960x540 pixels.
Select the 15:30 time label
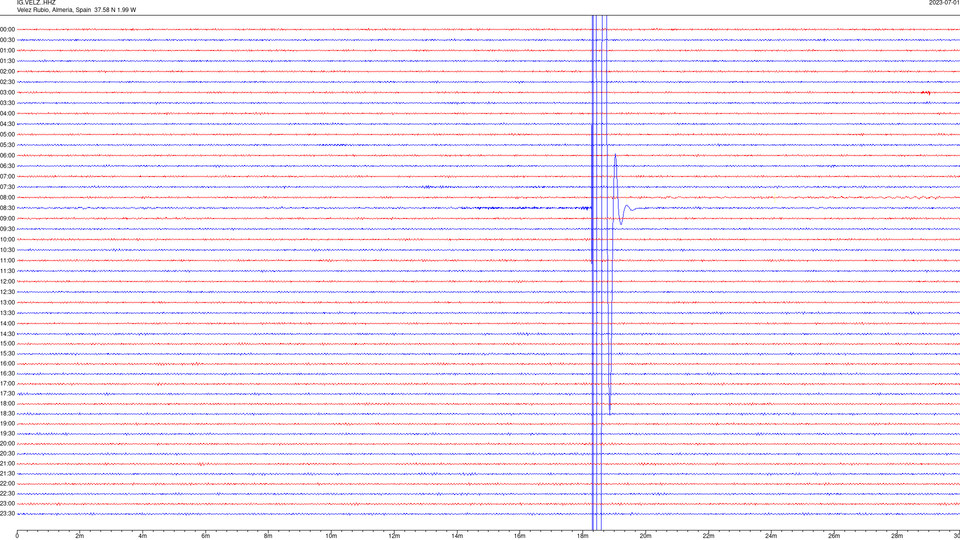[x=7, y=353]
